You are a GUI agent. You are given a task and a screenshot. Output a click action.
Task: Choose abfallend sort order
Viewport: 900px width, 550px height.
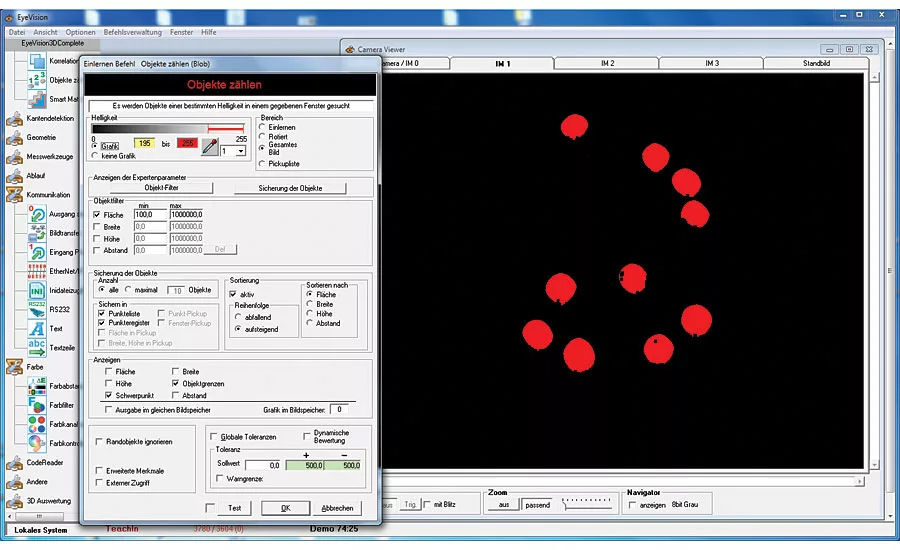point(238,317)
